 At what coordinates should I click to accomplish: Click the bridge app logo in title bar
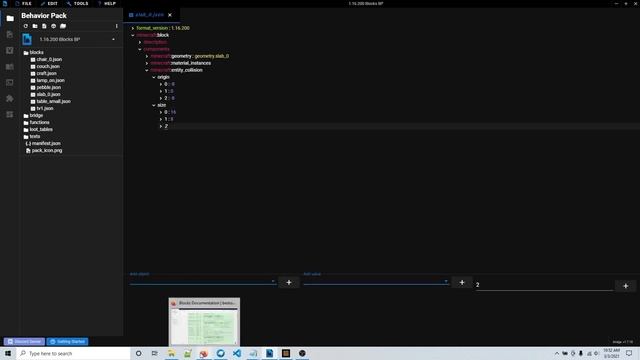click(x=5, y=3)
